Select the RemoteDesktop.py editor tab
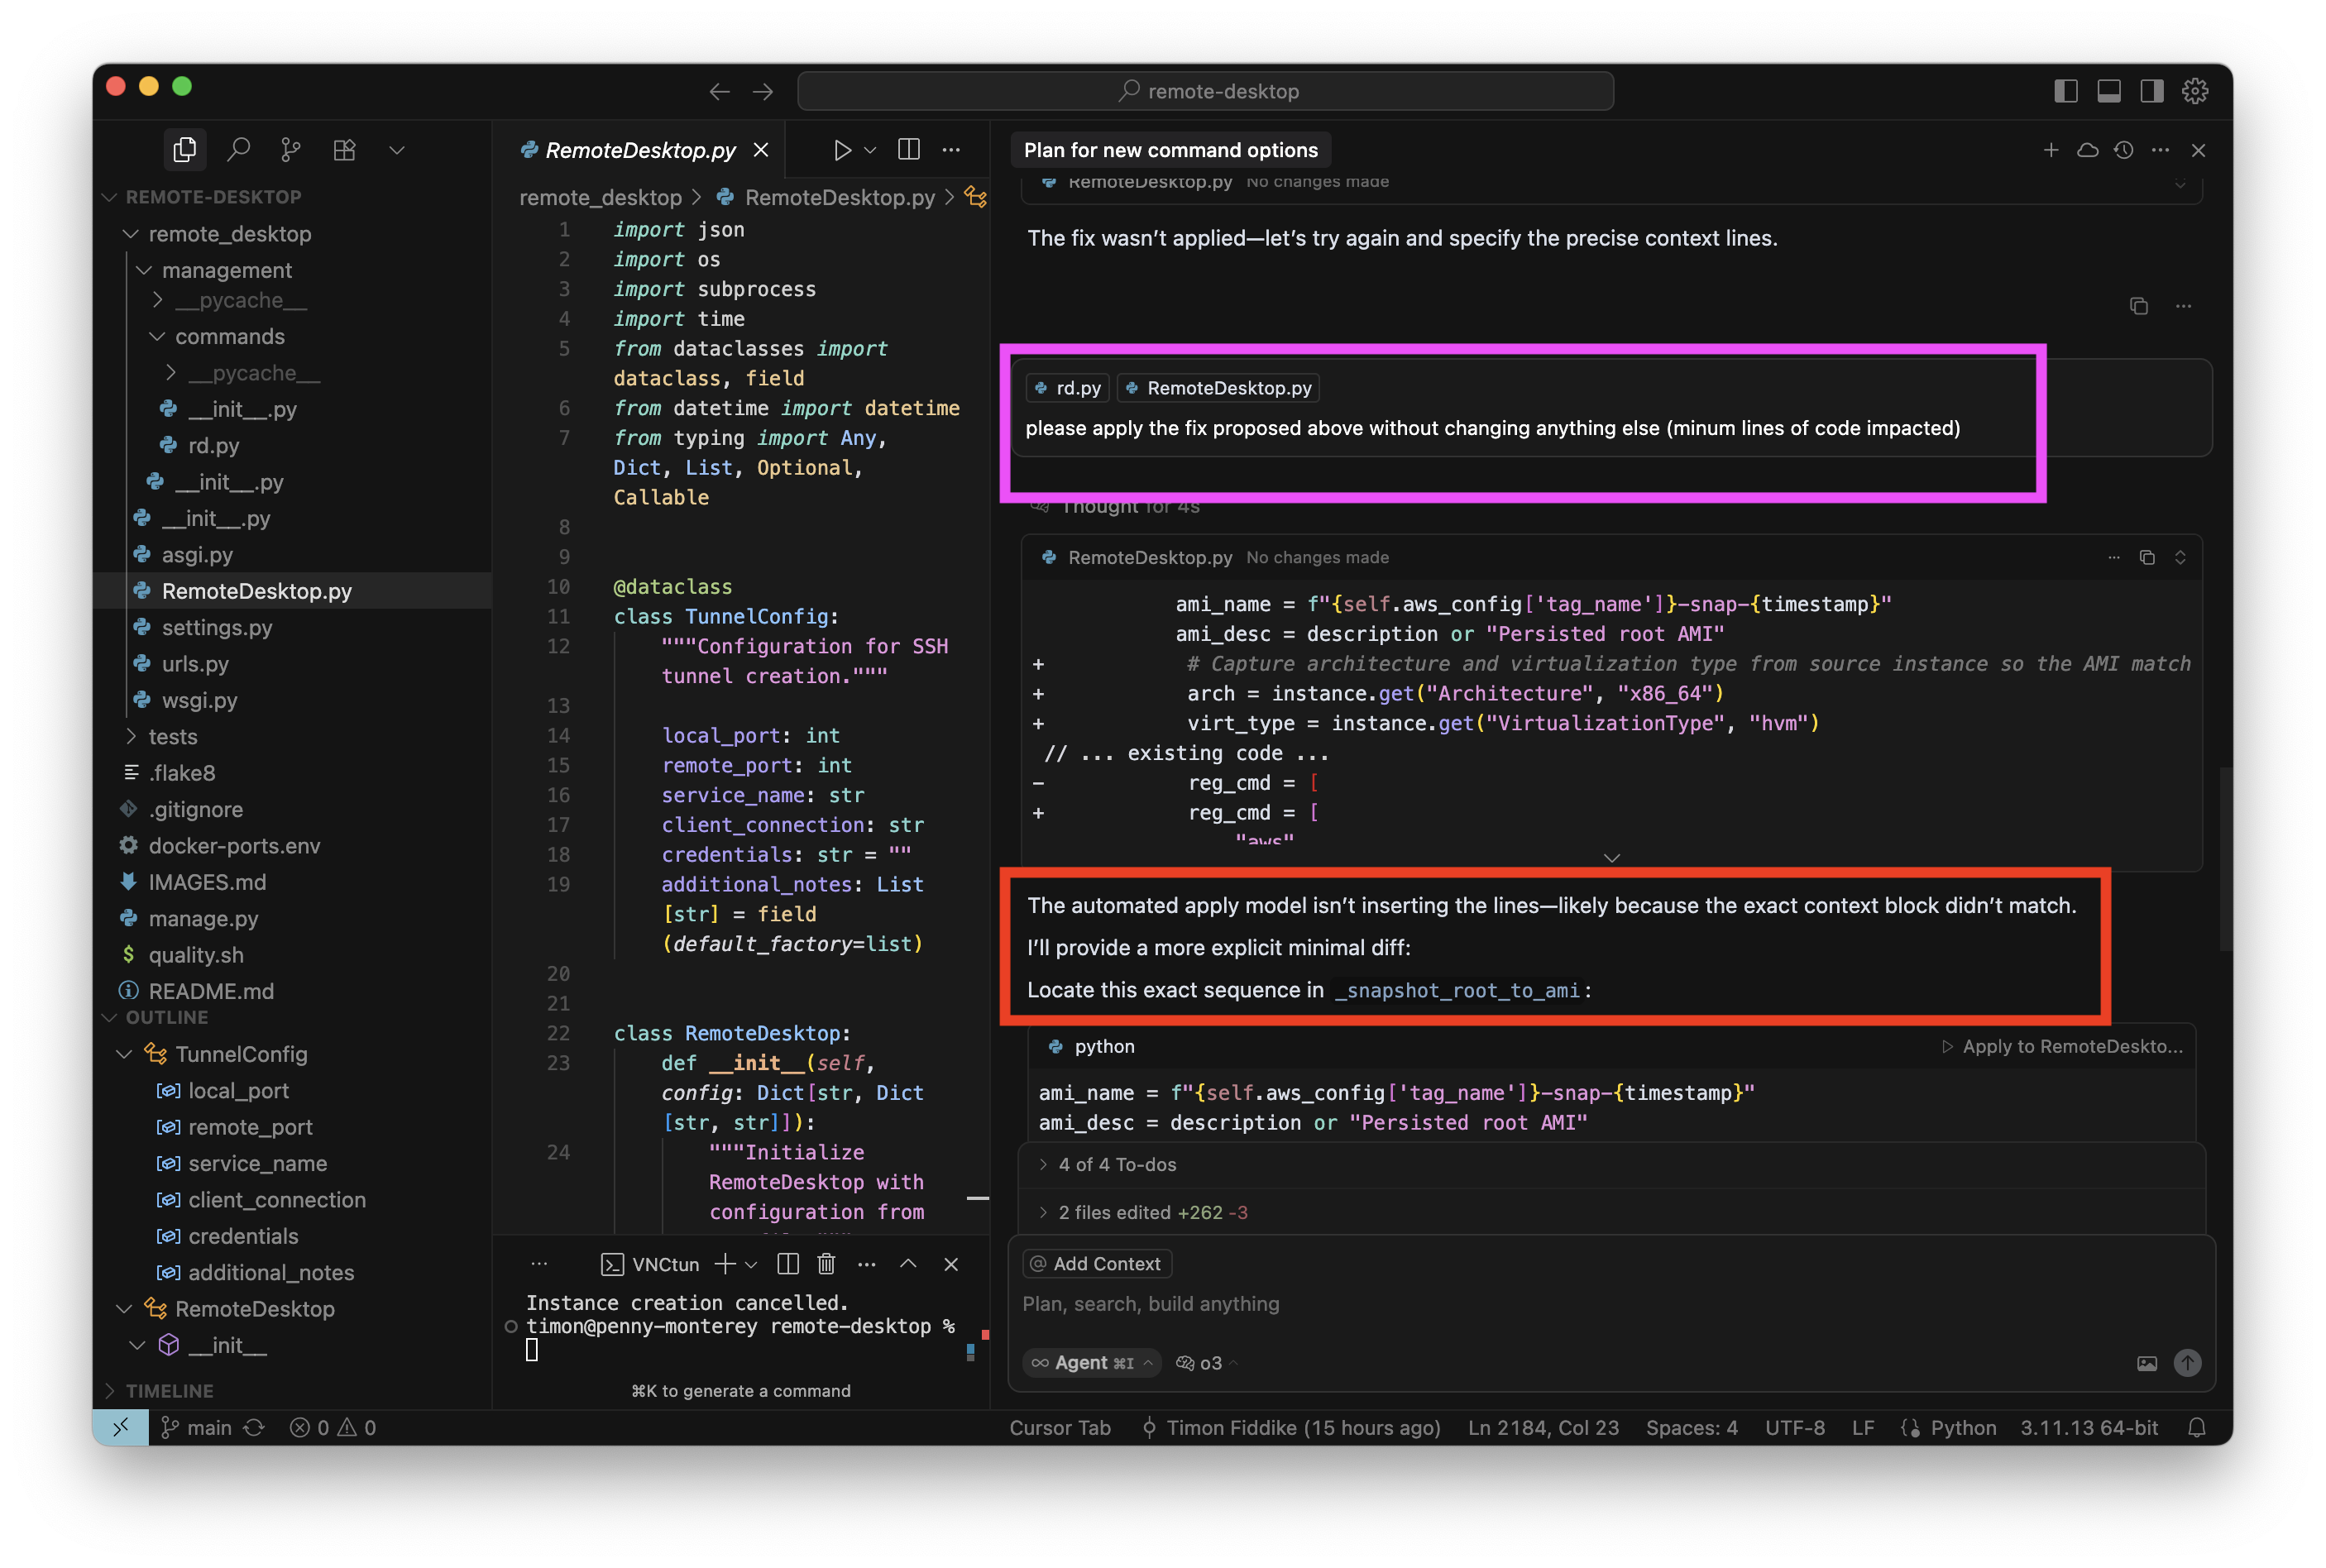The image size is (2326, 1568). coord(639,150)
